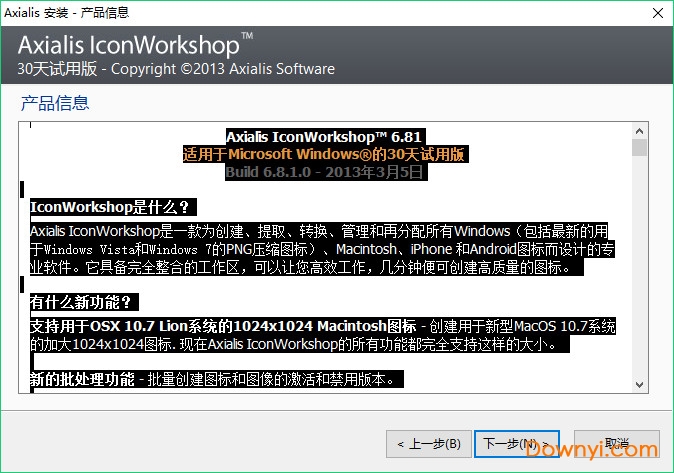Click the OSX 10.7 Lion feature text

coord(223,327)
